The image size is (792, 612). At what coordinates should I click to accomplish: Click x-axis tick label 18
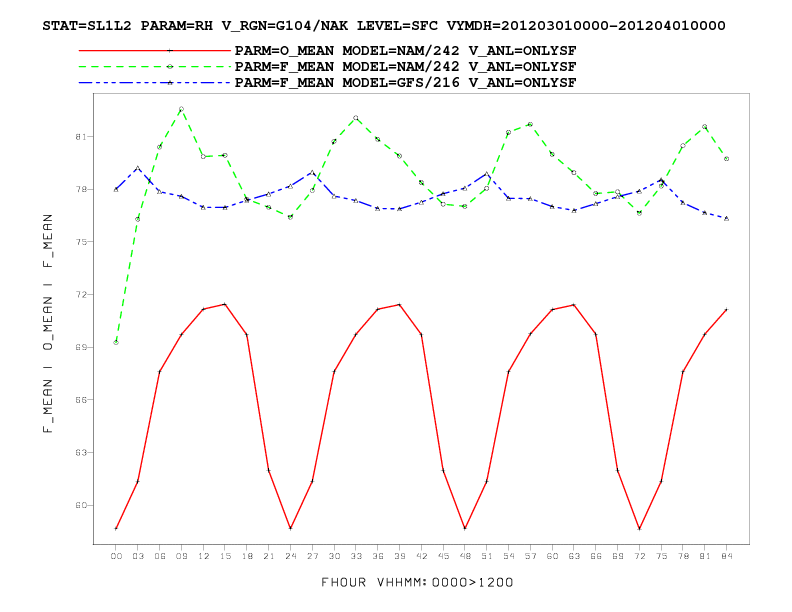[x=247, y=556]
